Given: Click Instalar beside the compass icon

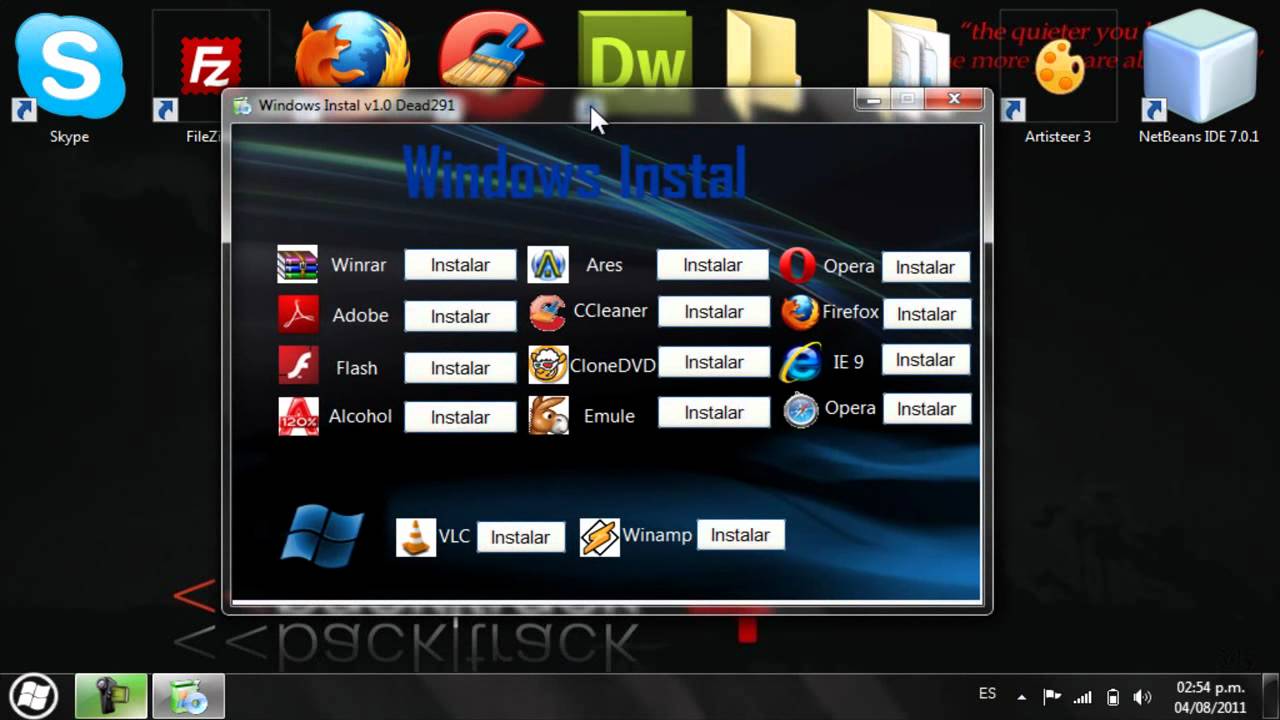Looking at the screenshot, I should coord(926,408).
